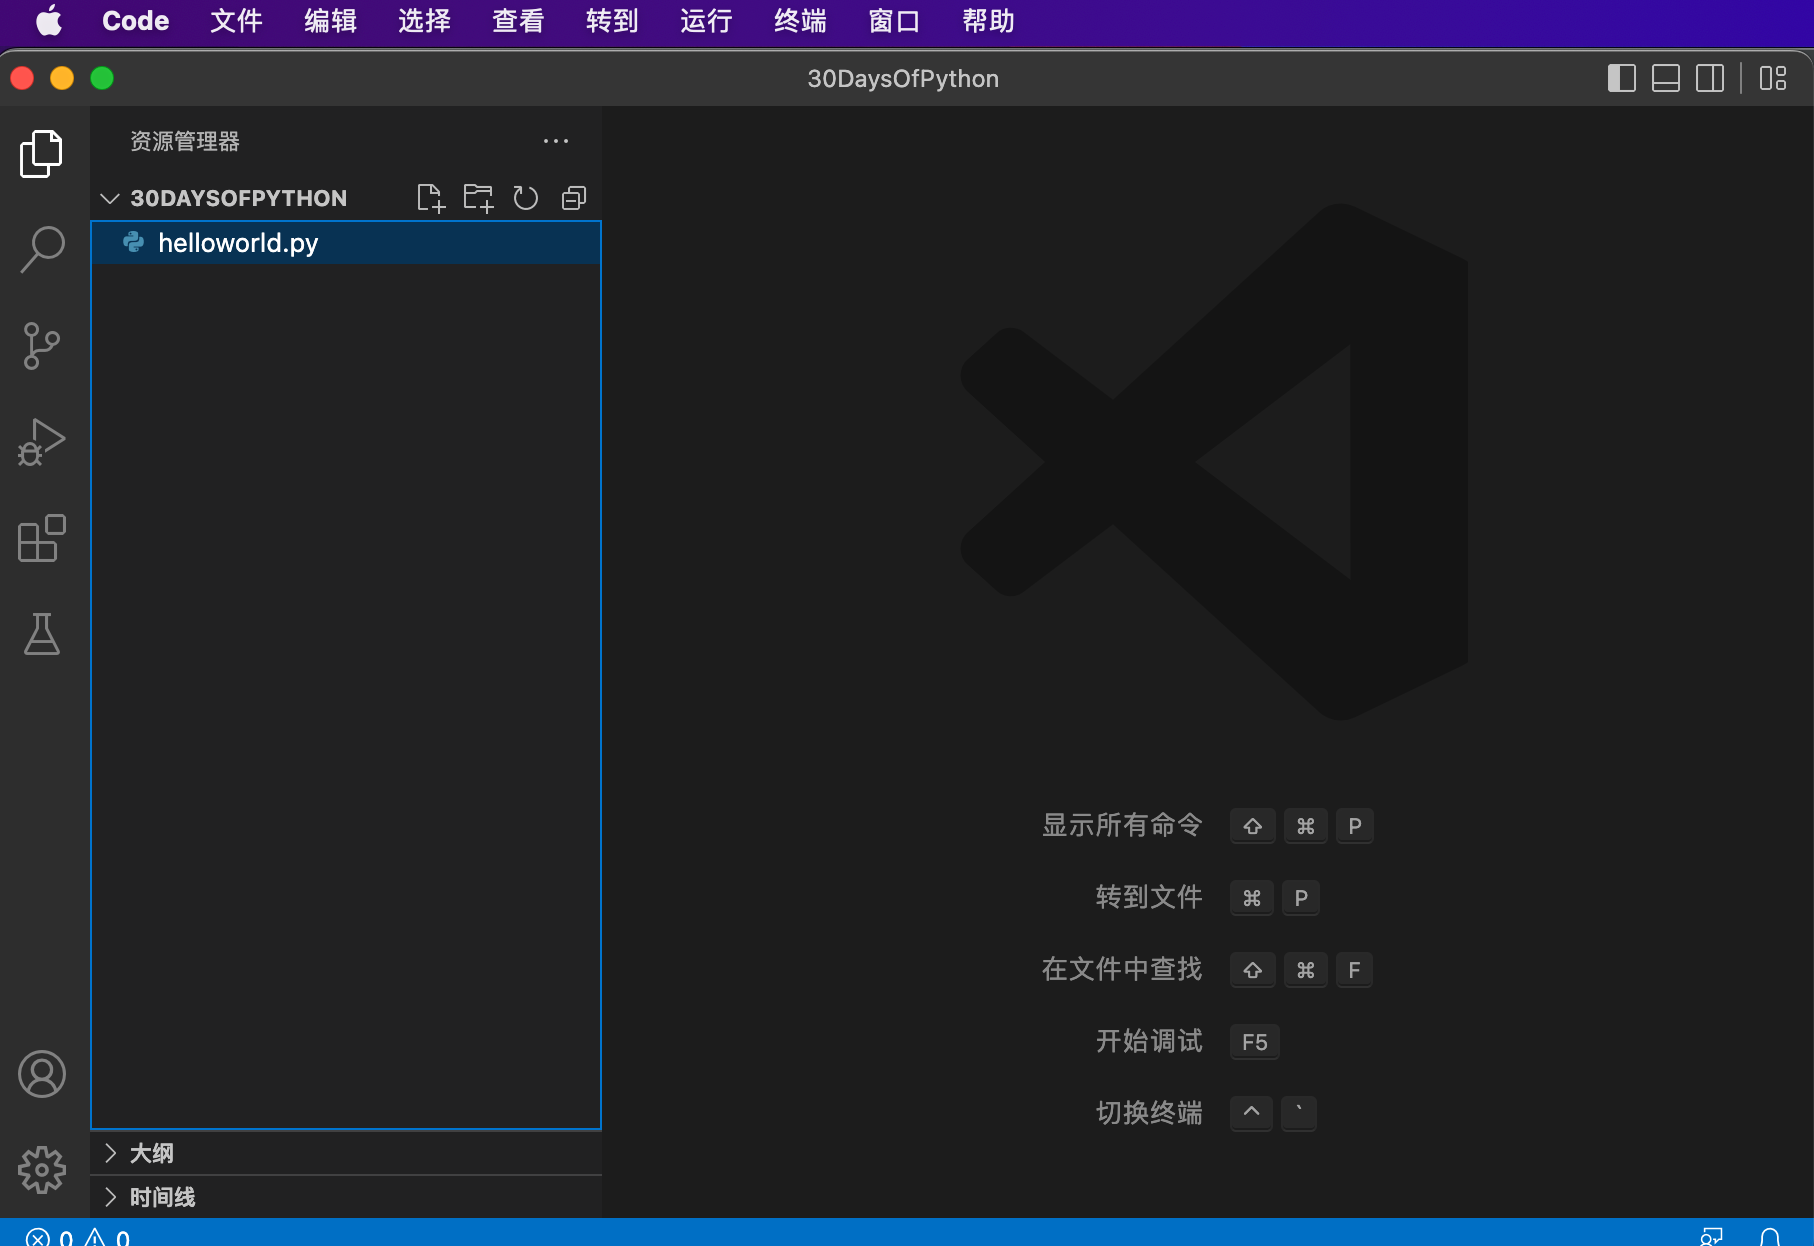Open the 窗口 menu
The width and height of the screenshot is (1814, 1246).
pos(894,21)
